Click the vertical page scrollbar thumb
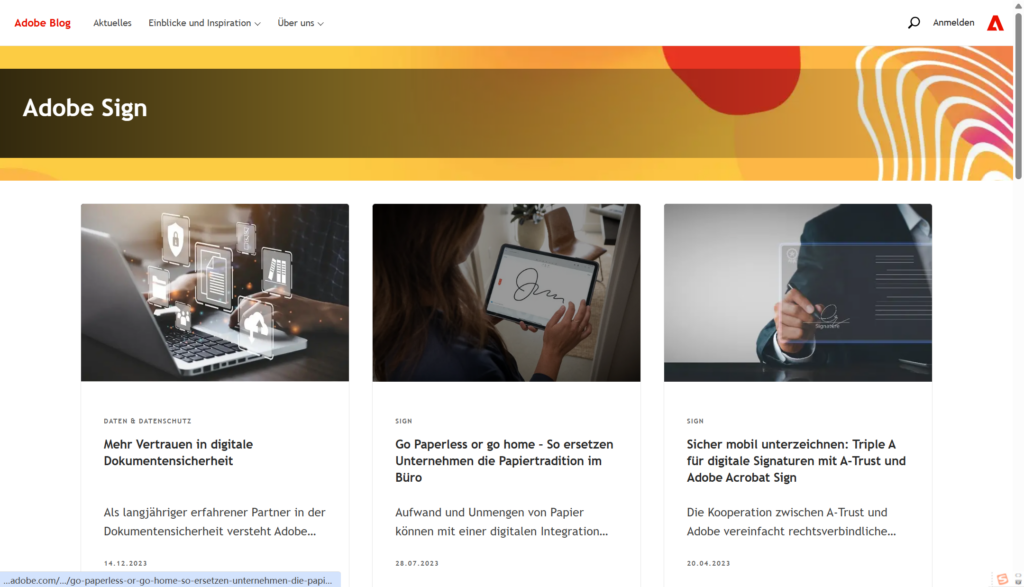The height and width of the screenshot is (587, 1024). tap(1018, 95)
